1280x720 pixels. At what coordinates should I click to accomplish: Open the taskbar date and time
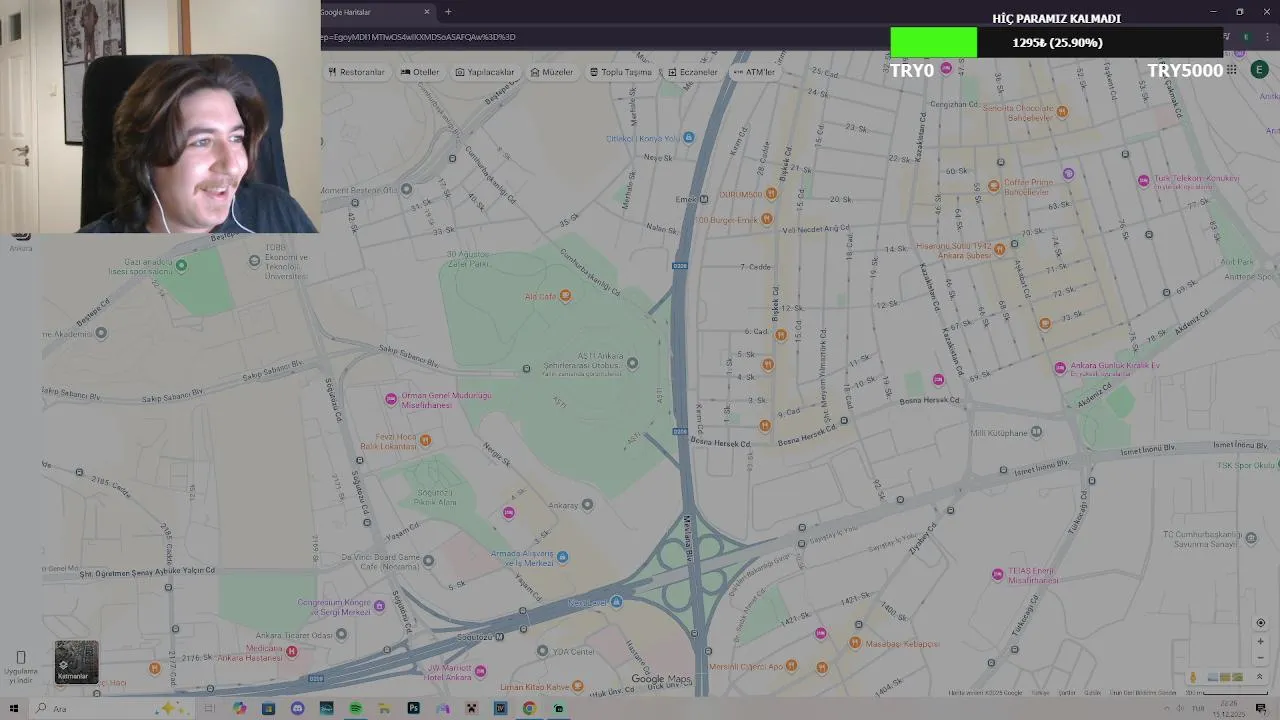click(1227, 708)
